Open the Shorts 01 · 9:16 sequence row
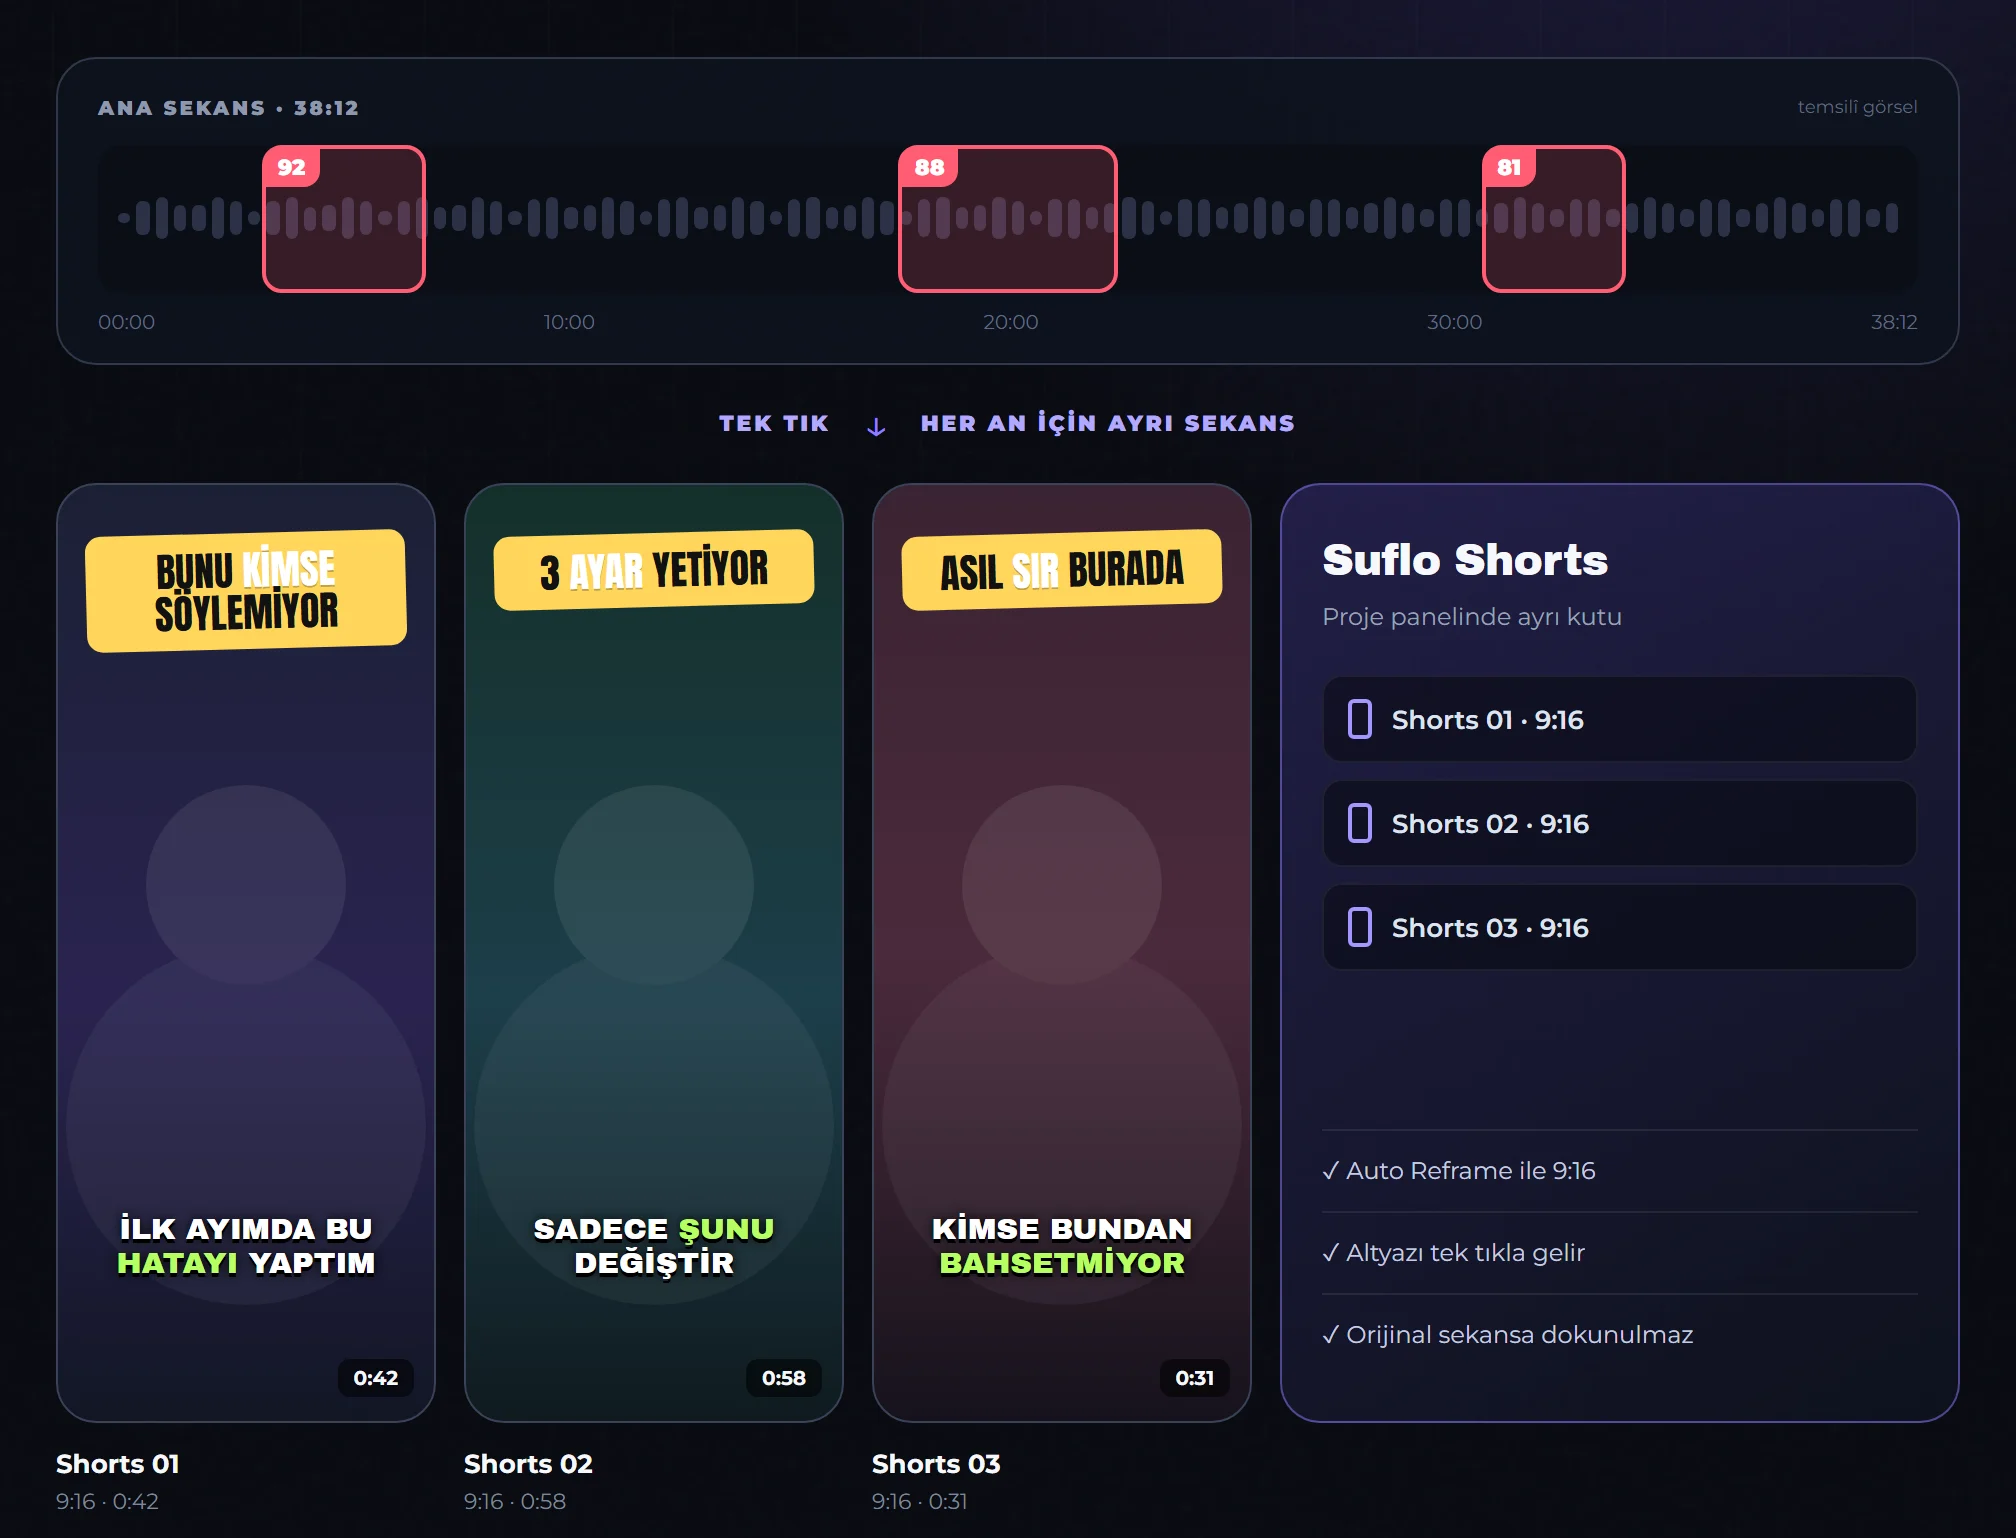Image resolution: width=2016 pixels, height=1538 pixels. 1619,720
